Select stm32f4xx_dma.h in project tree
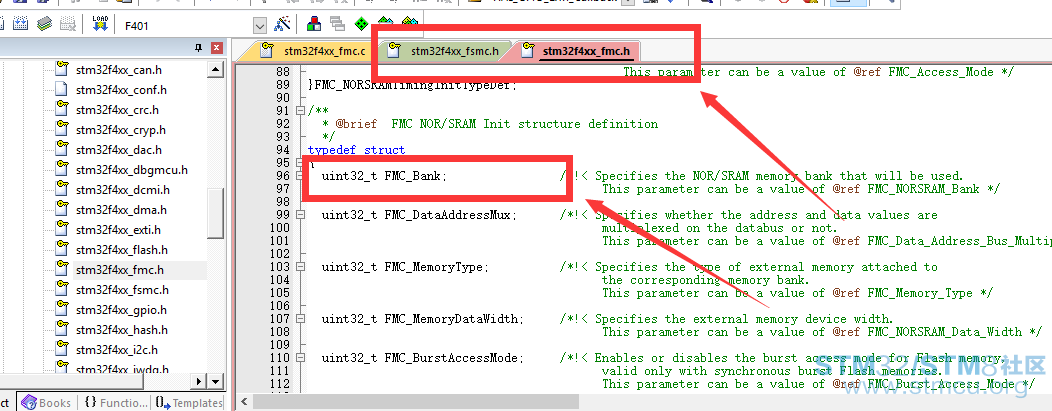The width and height of the screenshot is (1052, 411). click(120, 210)
